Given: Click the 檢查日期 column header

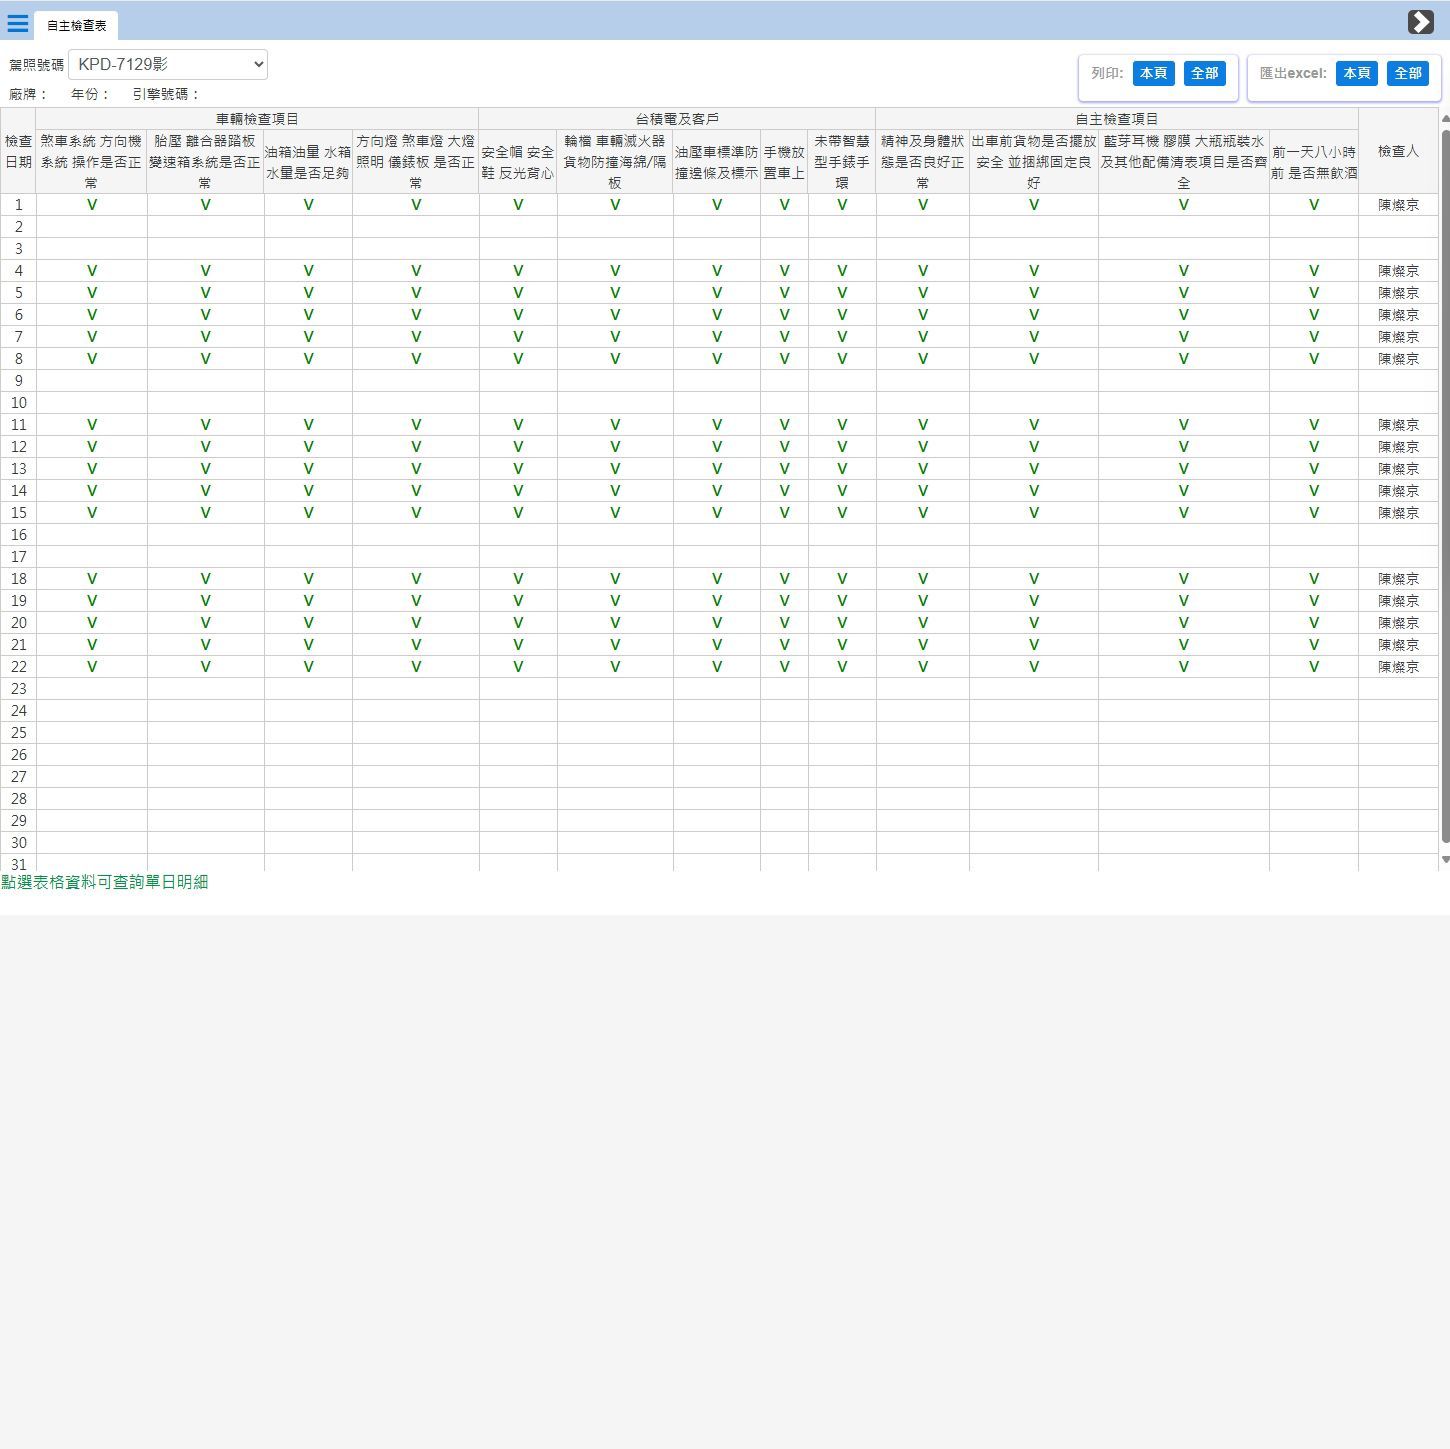Looking at the screenshot, I should tap(18, 151).
